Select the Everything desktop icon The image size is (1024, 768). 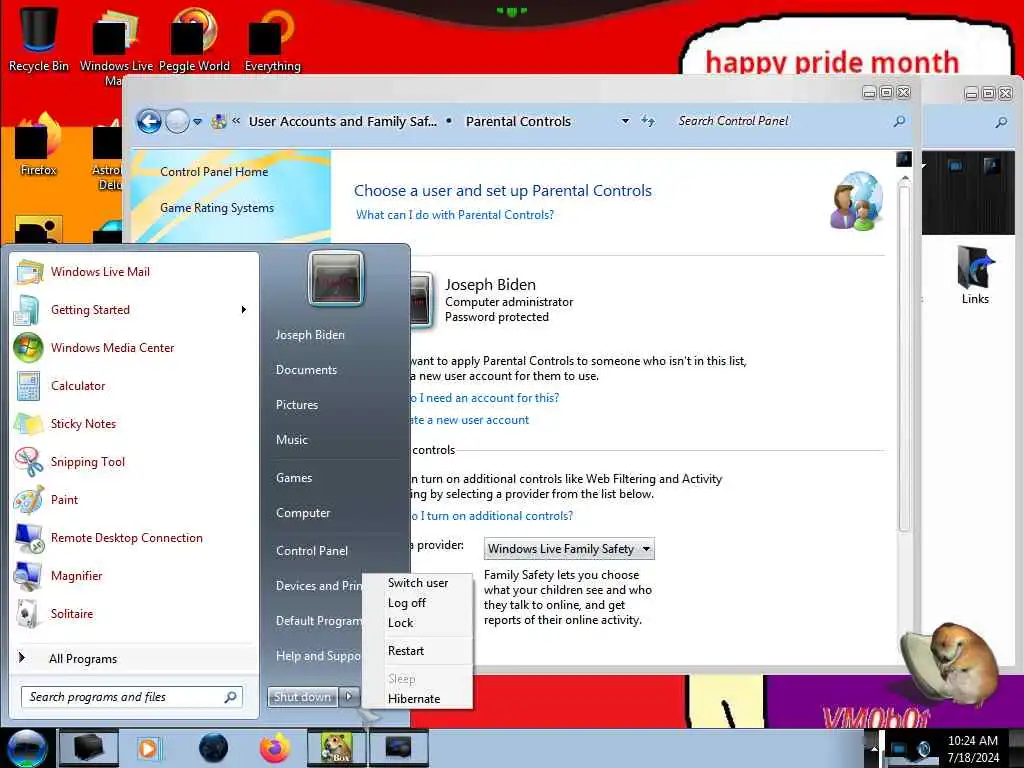click(272, 38)
